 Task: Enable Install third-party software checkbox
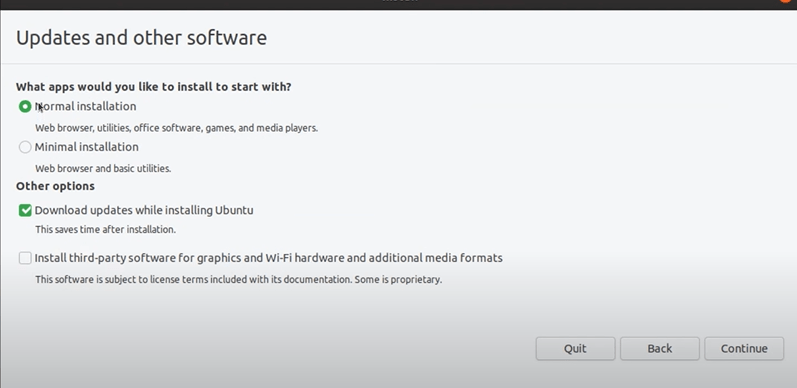(25, 258)
